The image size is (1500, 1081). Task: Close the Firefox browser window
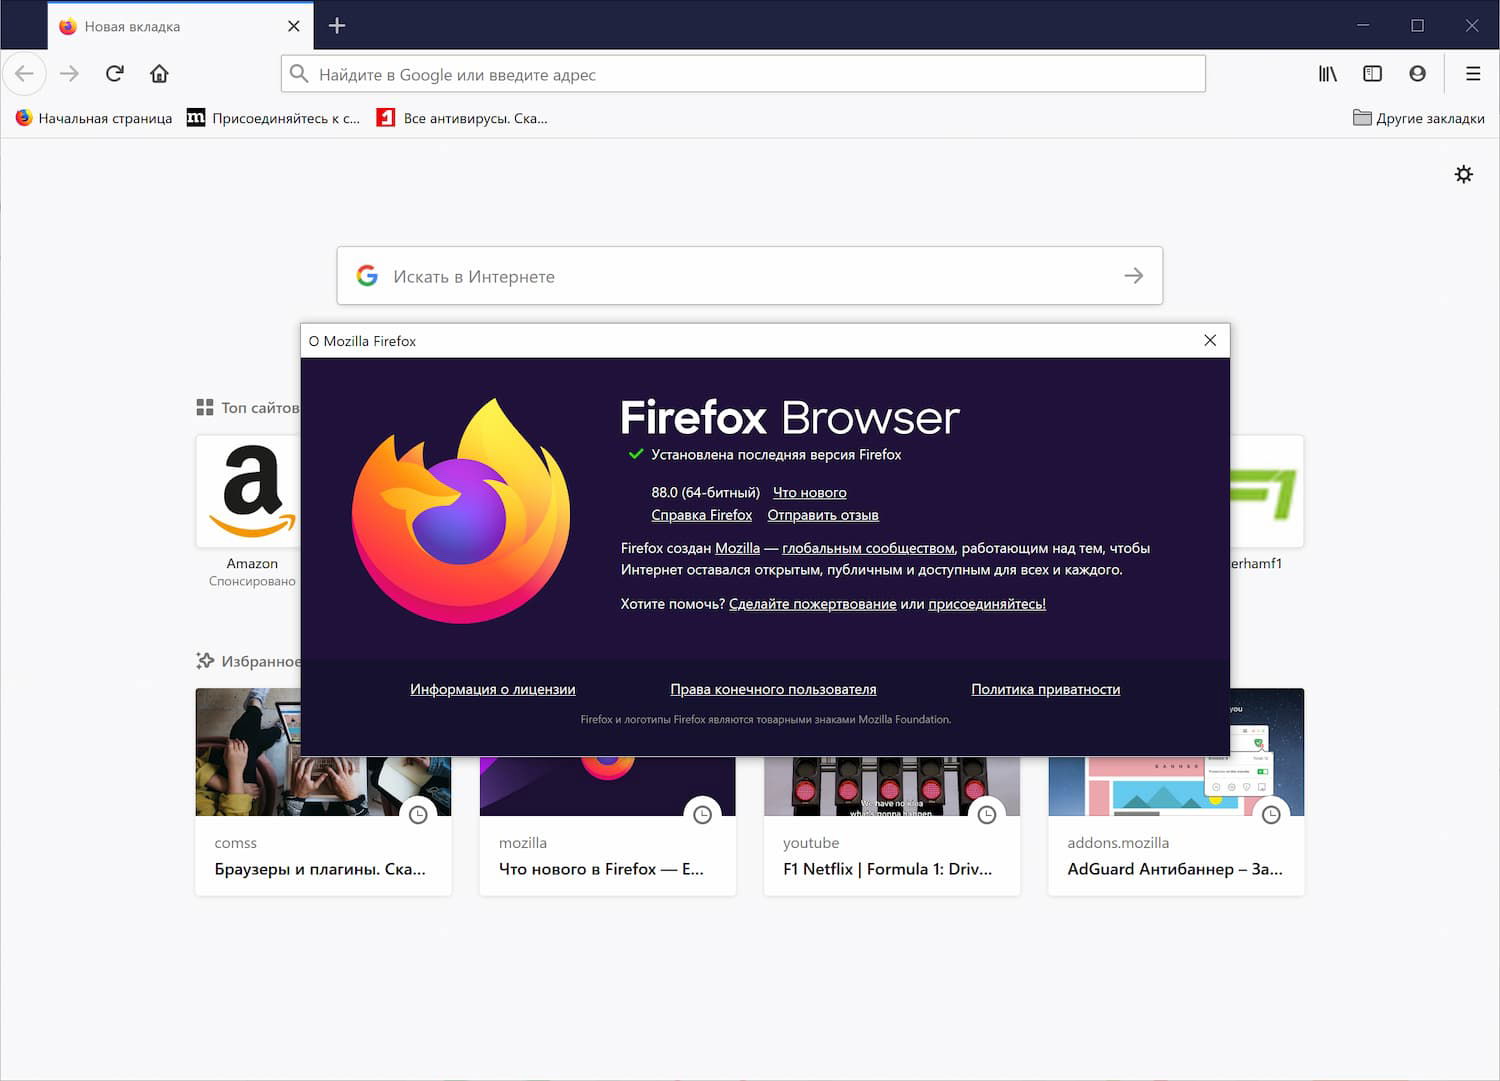pos(1472,26)
